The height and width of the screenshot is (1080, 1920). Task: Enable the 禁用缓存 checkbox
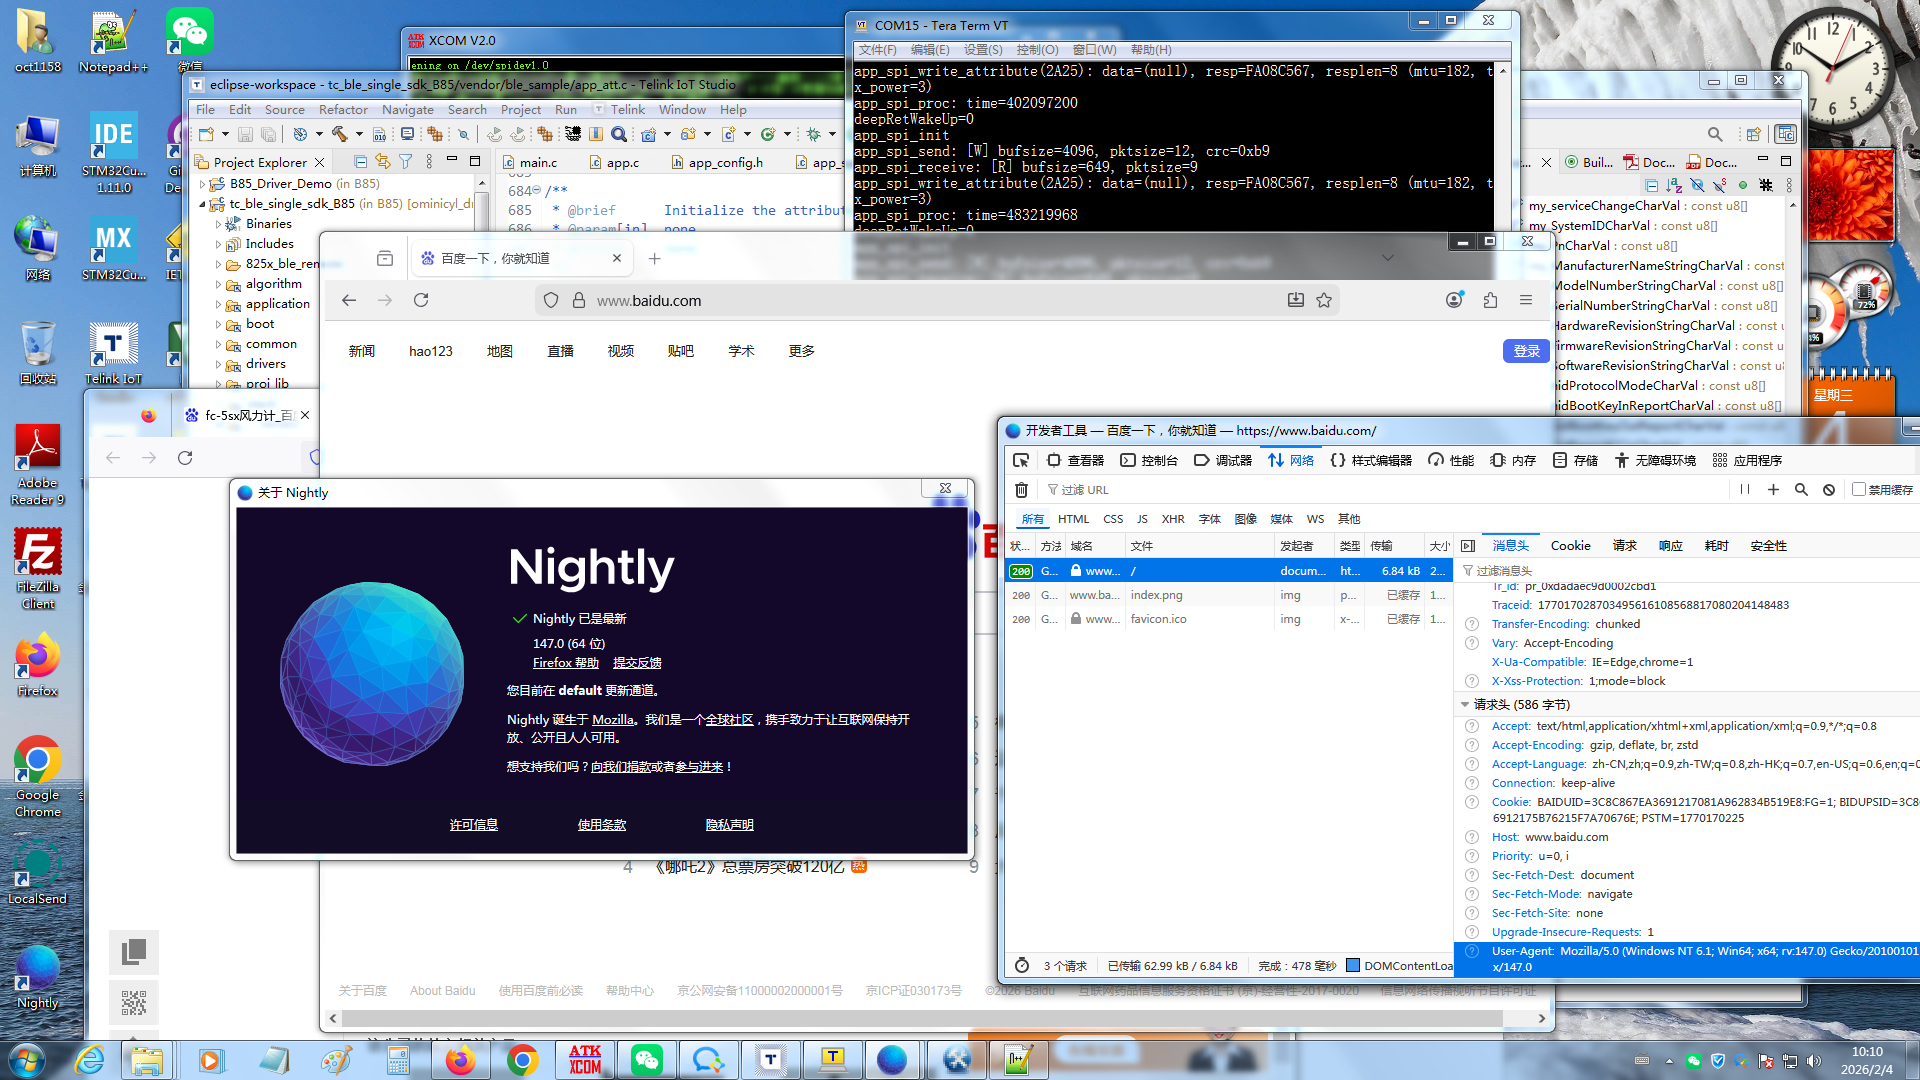point(1859,490)
